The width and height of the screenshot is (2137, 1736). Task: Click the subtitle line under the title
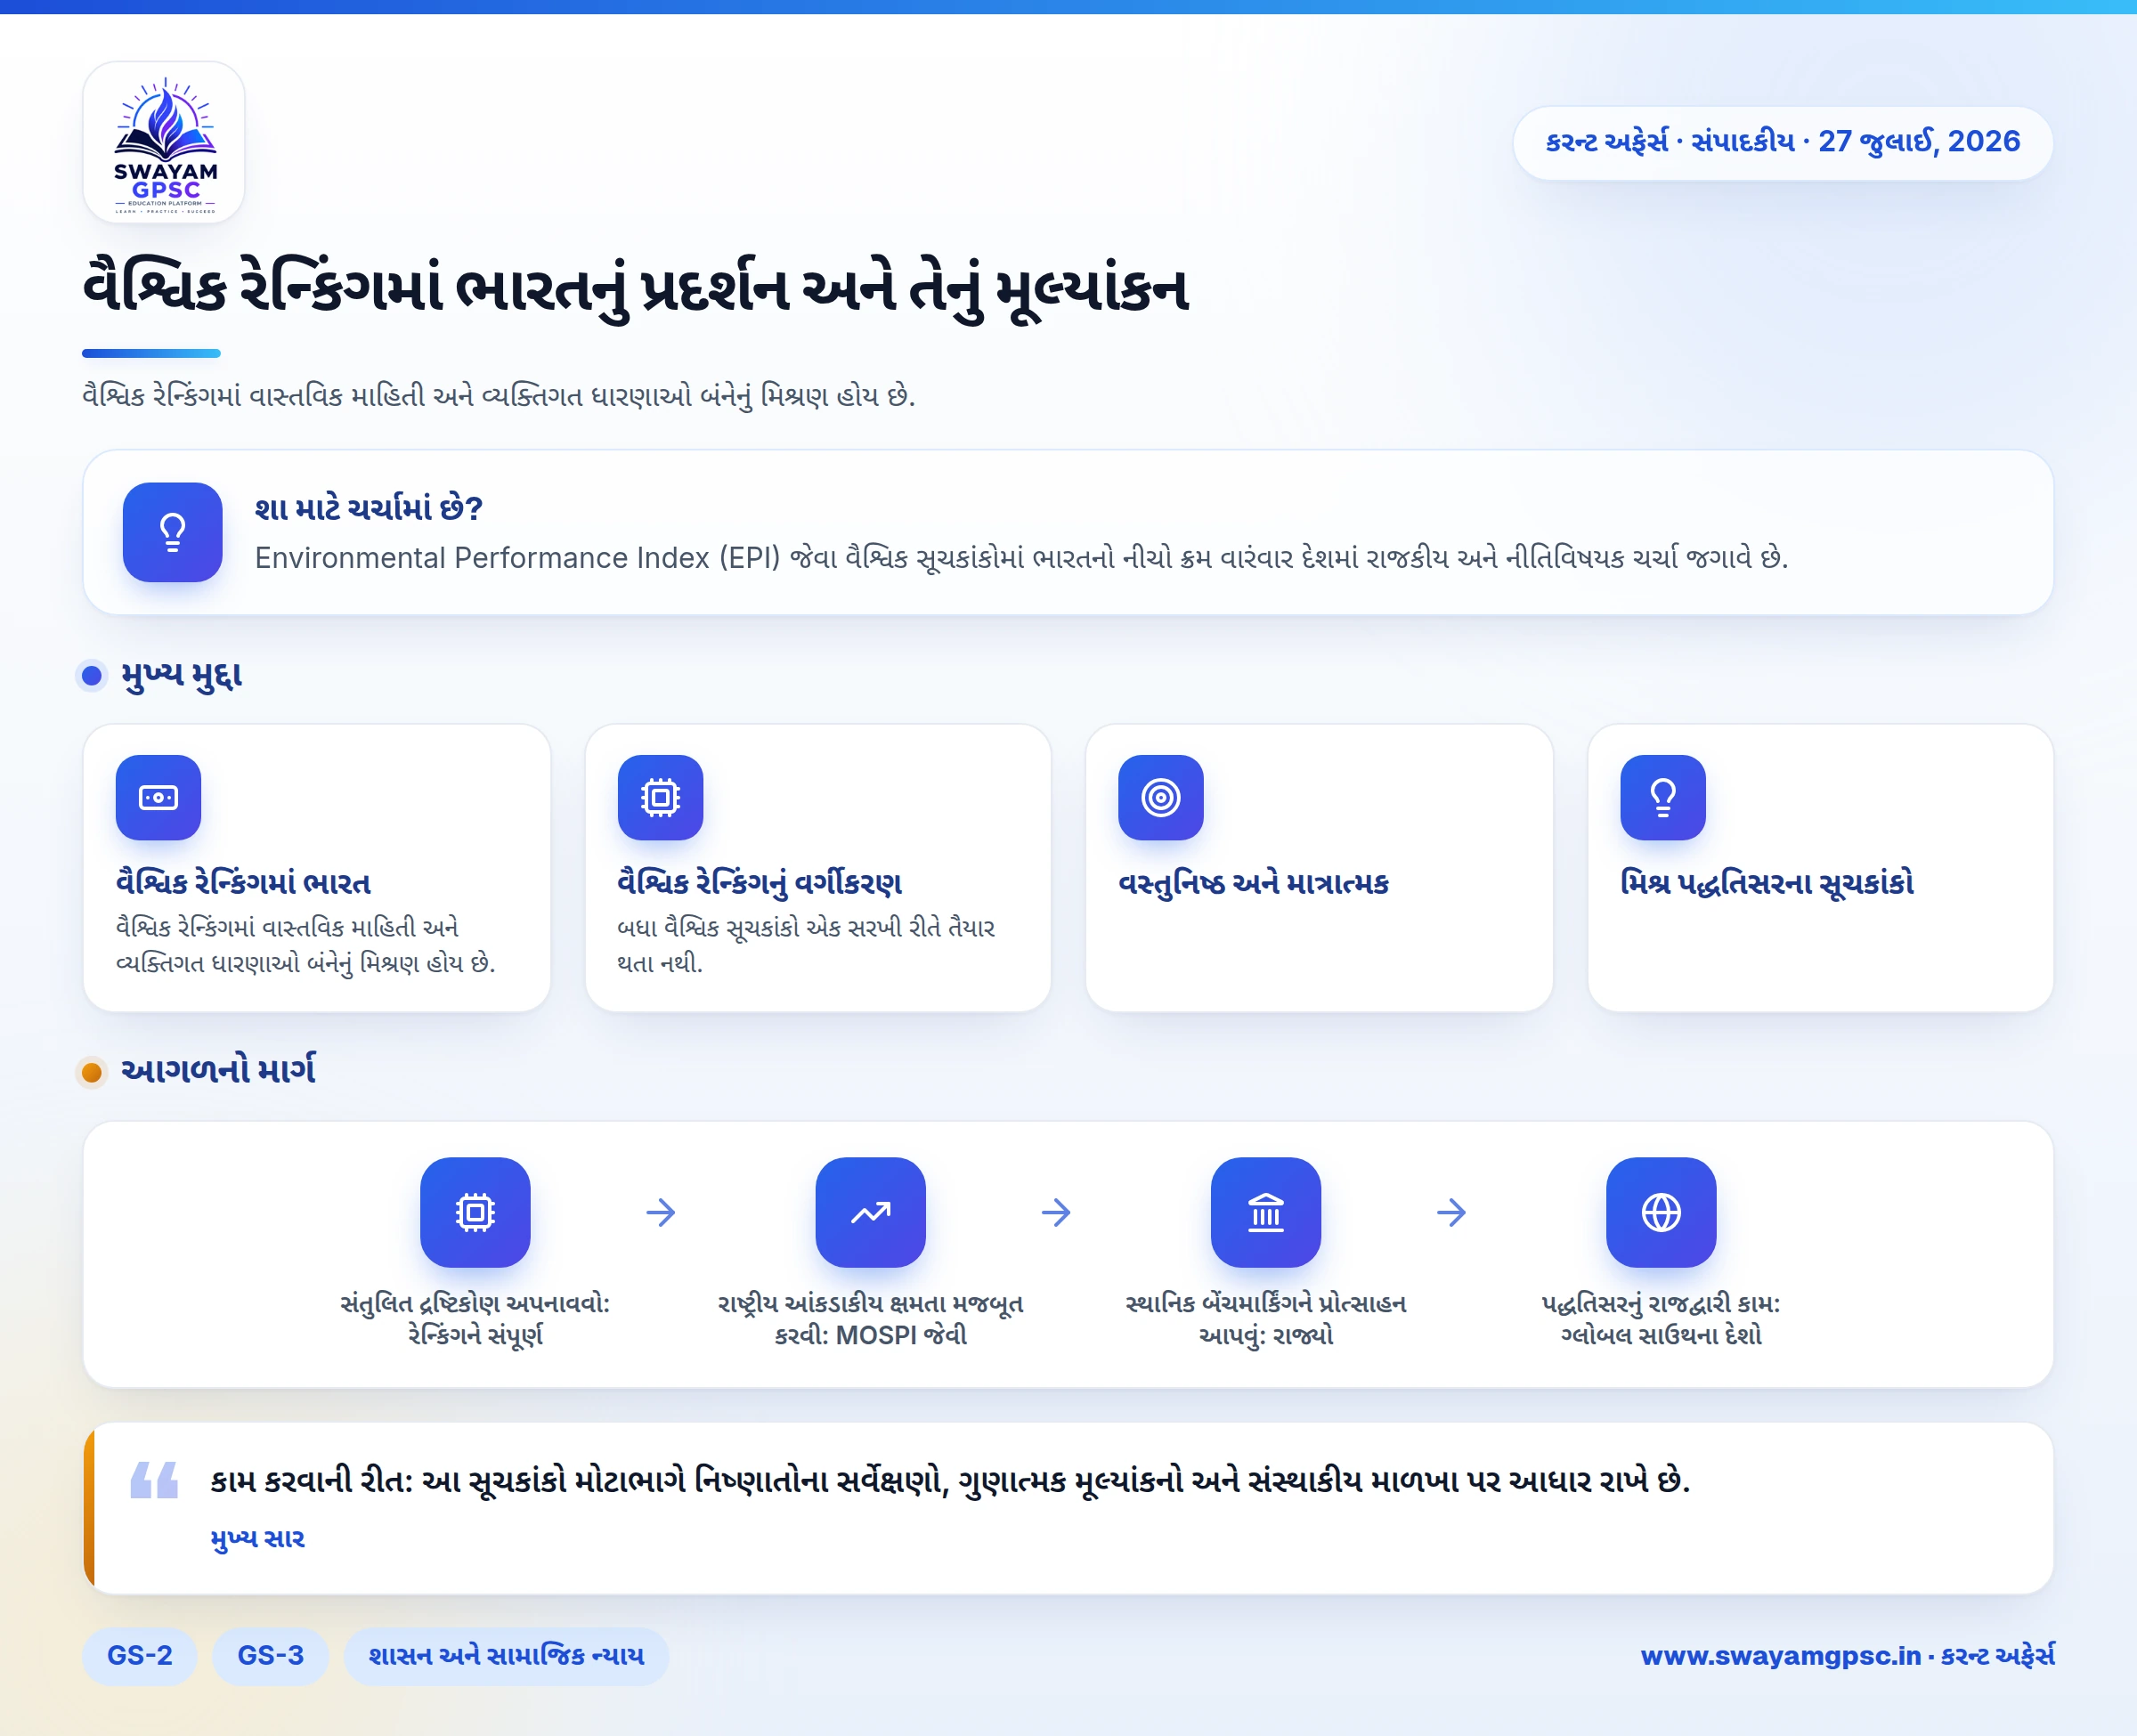499,396
